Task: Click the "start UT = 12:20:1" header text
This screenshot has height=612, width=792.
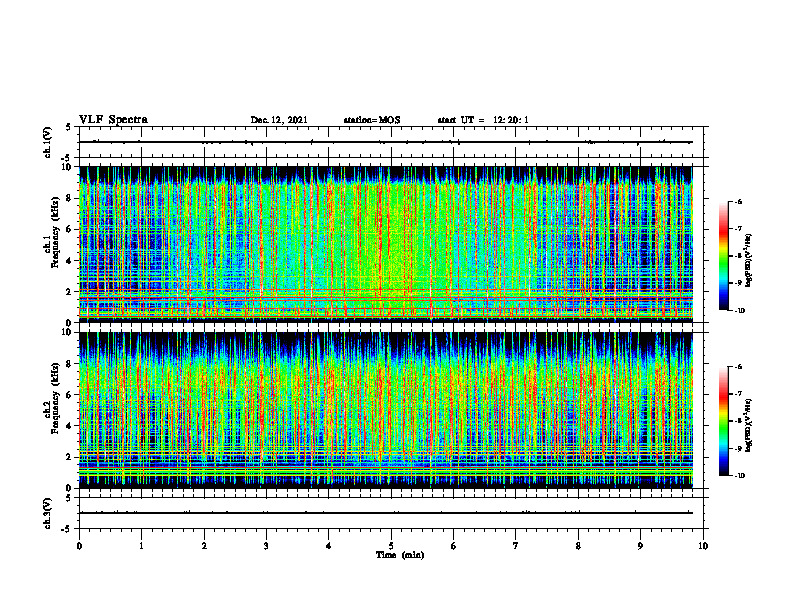Action: tap(483, 120)
